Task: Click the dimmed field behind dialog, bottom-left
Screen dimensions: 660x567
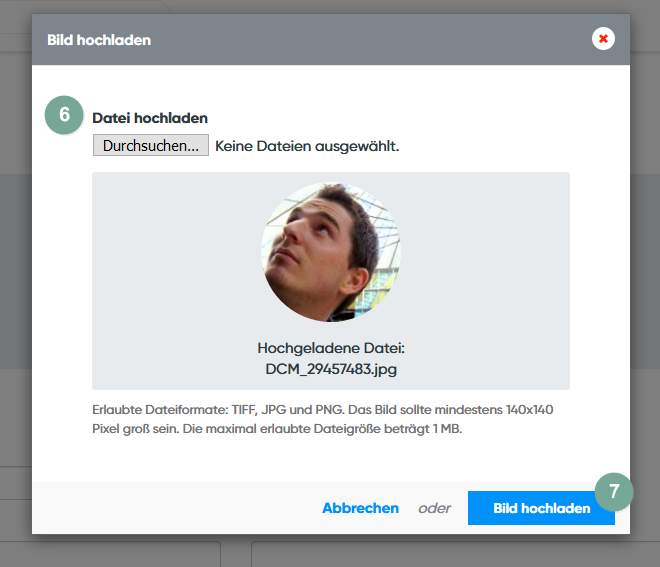Action: coord(110,554)
